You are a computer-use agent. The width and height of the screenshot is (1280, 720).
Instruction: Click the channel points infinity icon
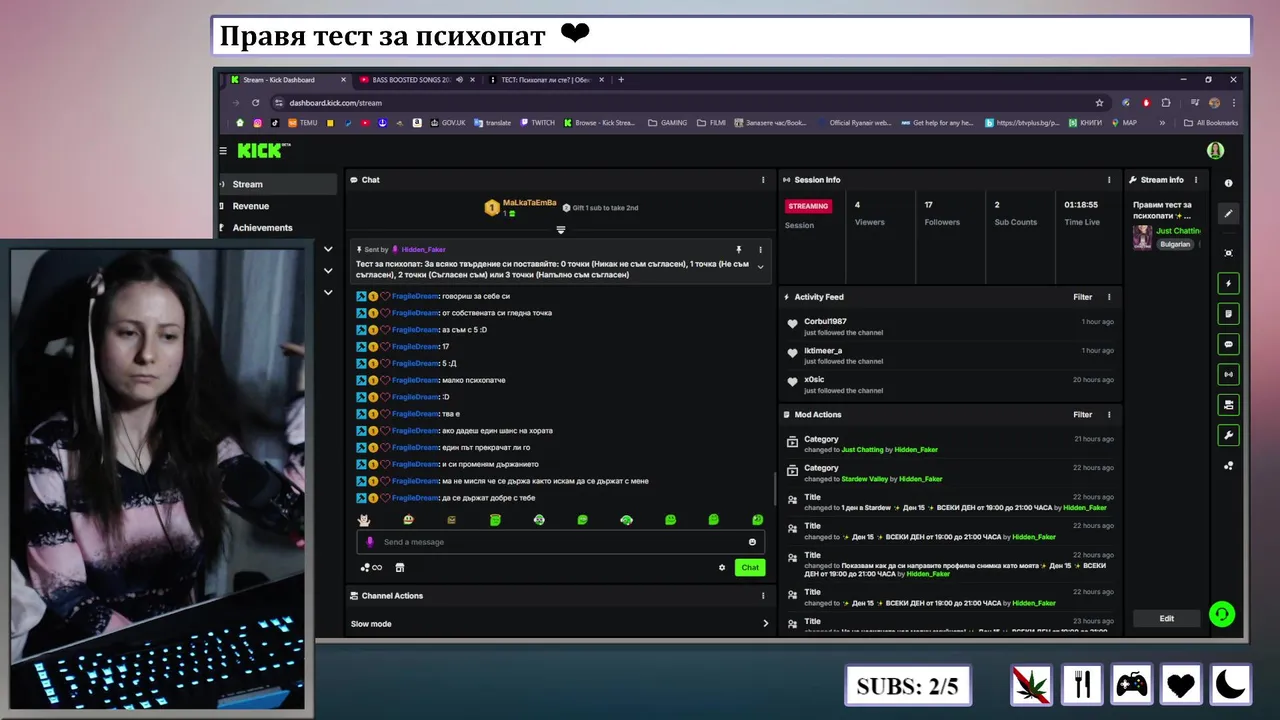click(x=371, y=568)
